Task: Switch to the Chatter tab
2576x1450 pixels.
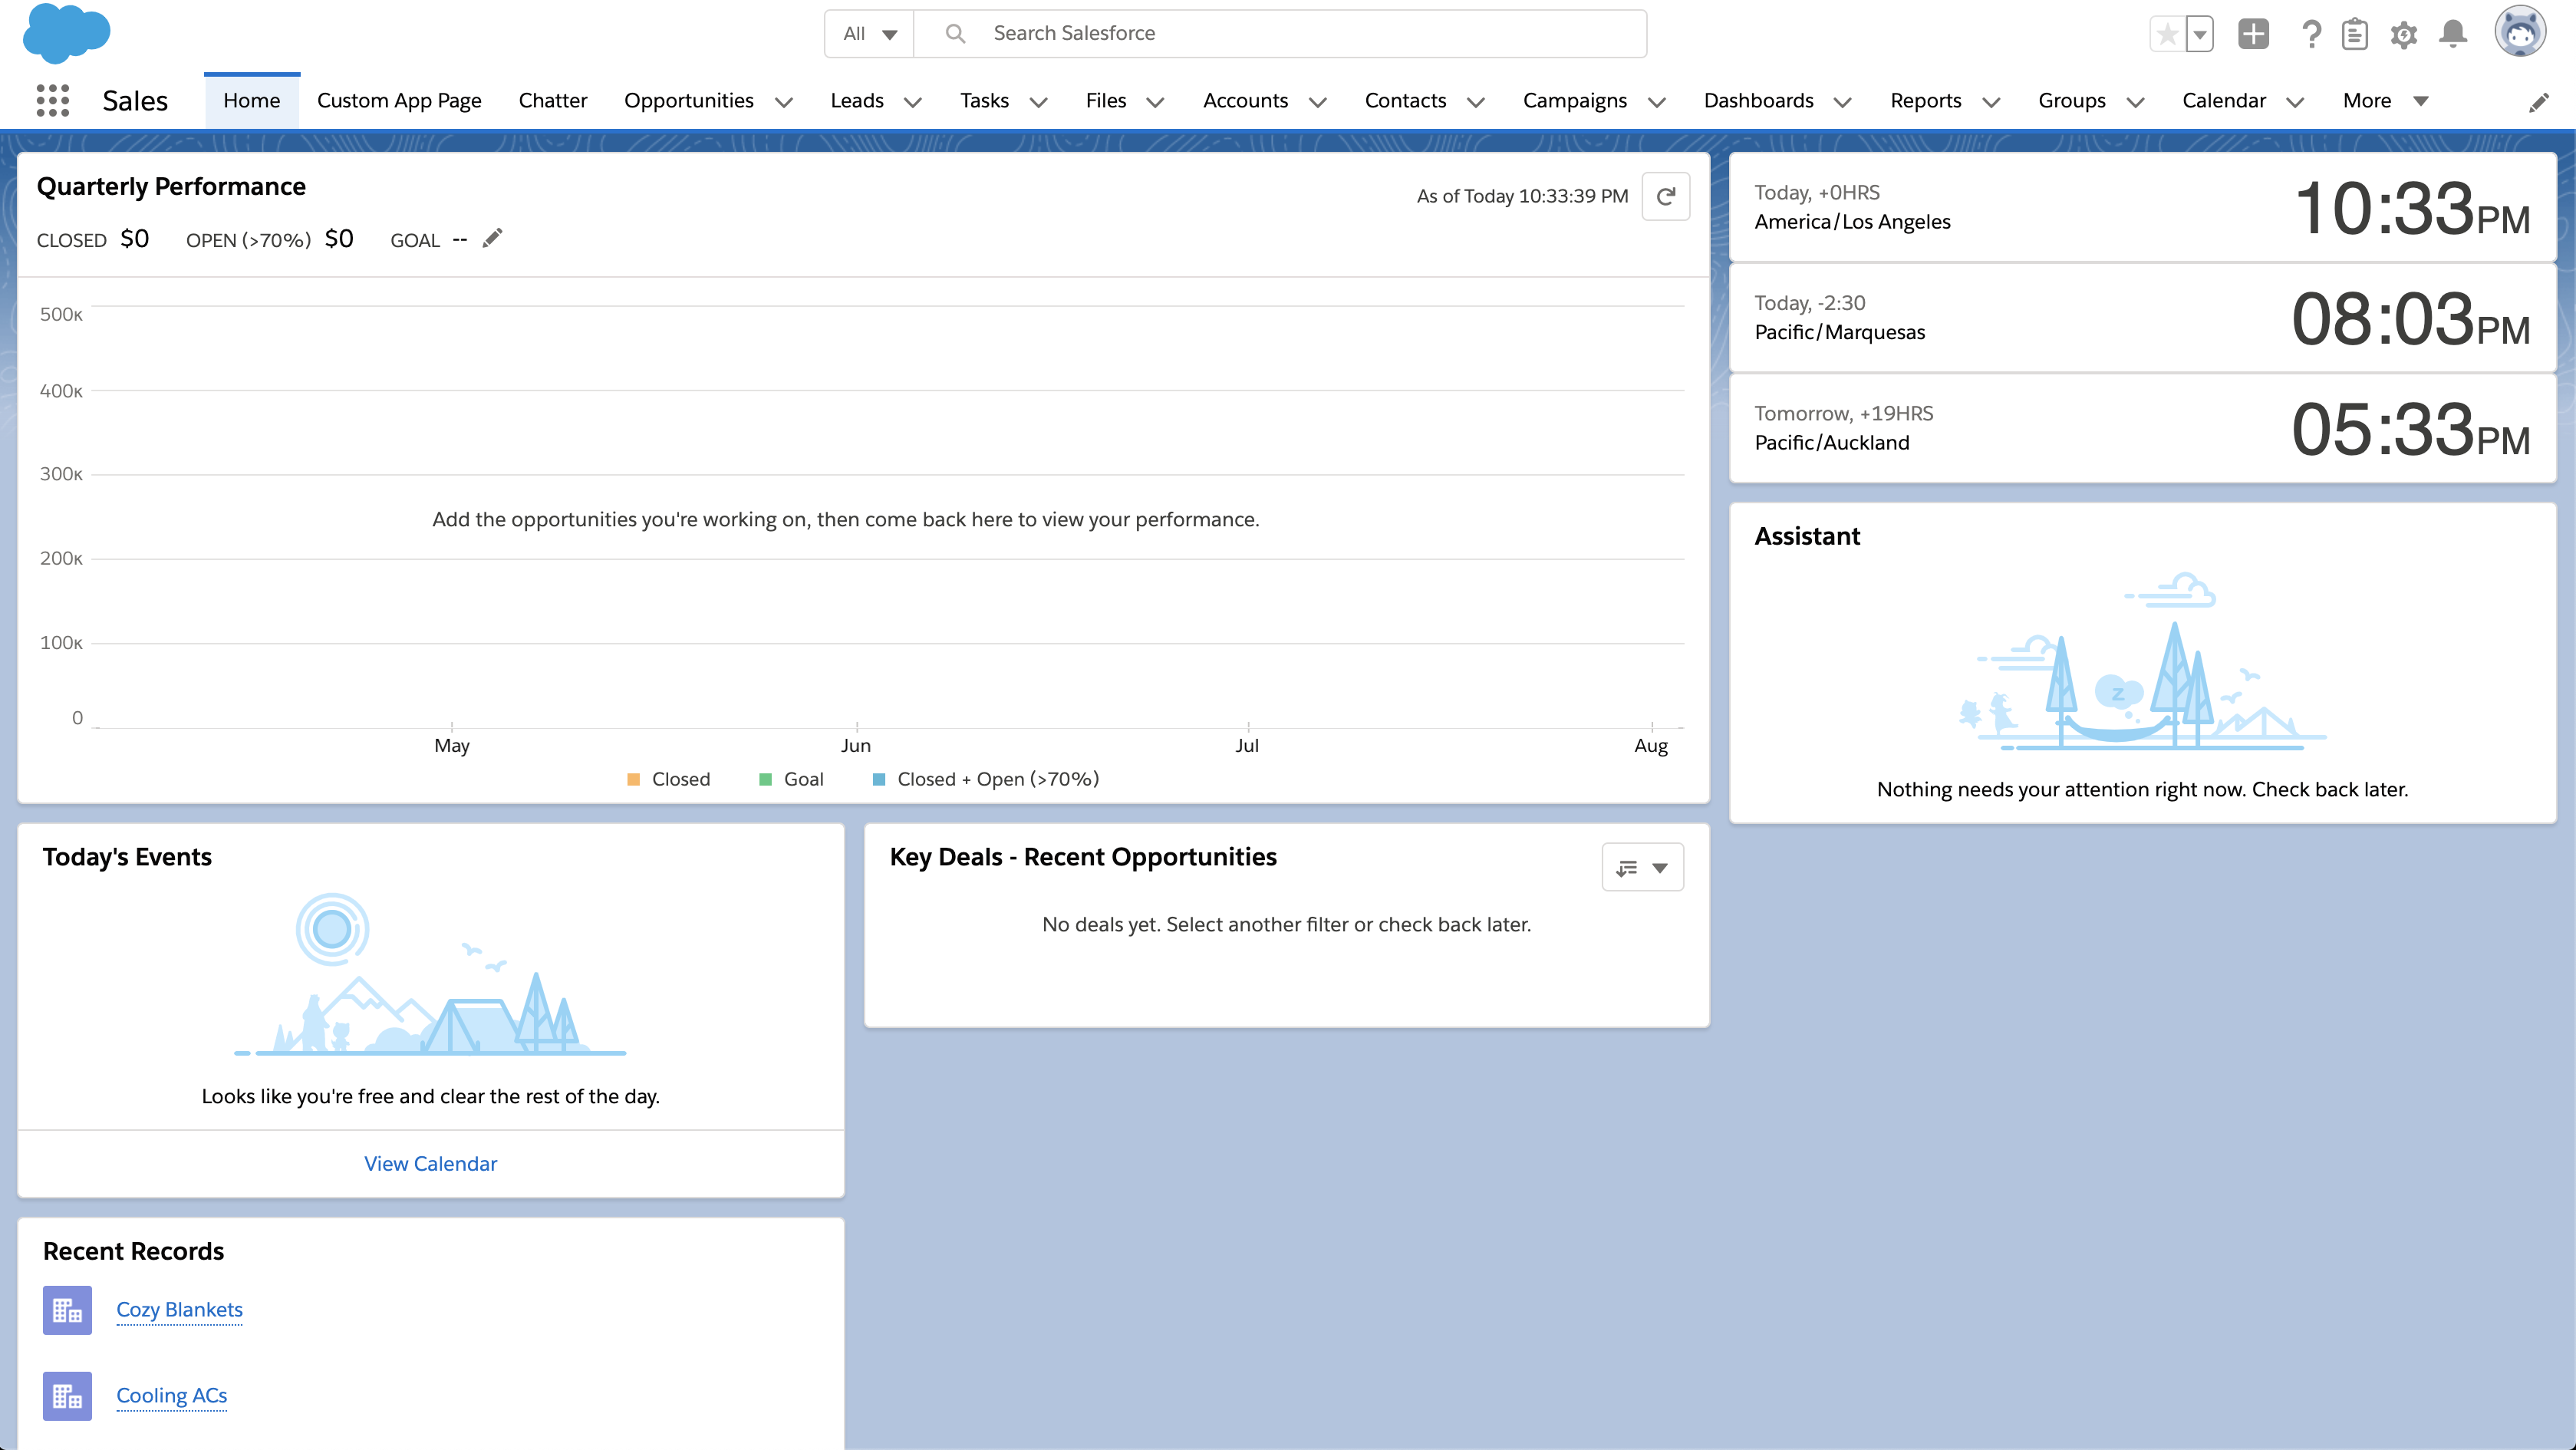Action: point(552,100)
